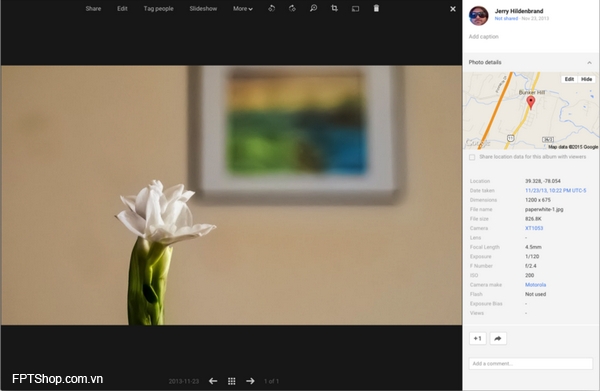
Task: Click the flower photo
Action: point(232,195)
